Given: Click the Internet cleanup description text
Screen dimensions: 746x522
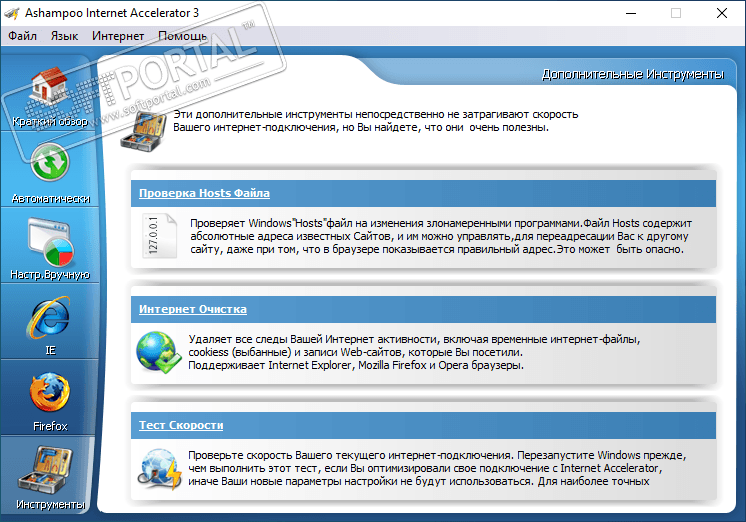Looking at the screenshot, I should pyautogui.click(x=414, y=352).
